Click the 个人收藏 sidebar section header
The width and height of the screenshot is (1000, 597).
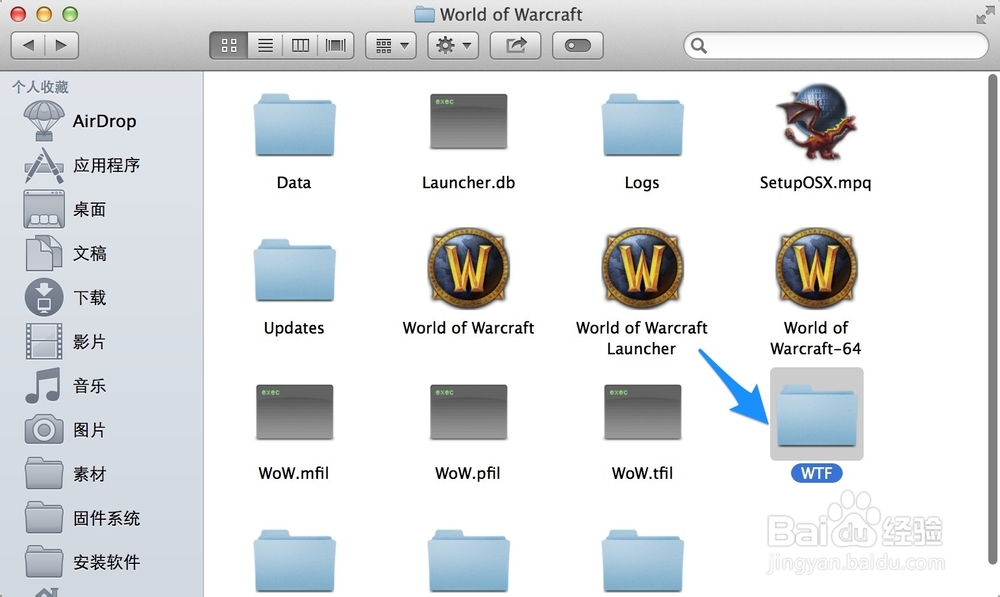[x=40, y=87]
